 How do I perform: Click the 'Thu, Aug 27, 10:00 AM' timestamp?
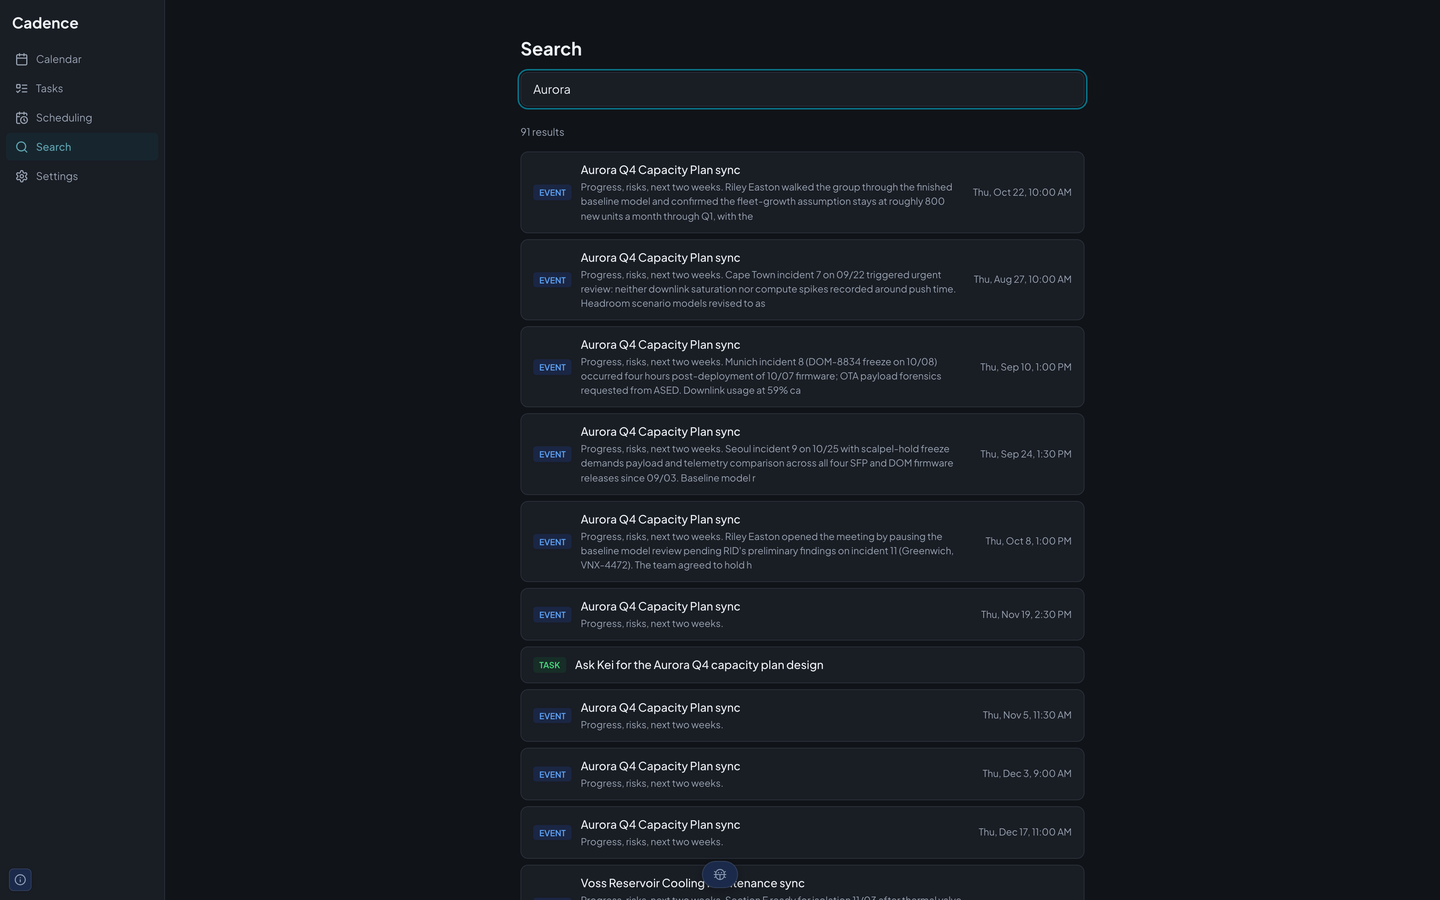coord(1022,280)
